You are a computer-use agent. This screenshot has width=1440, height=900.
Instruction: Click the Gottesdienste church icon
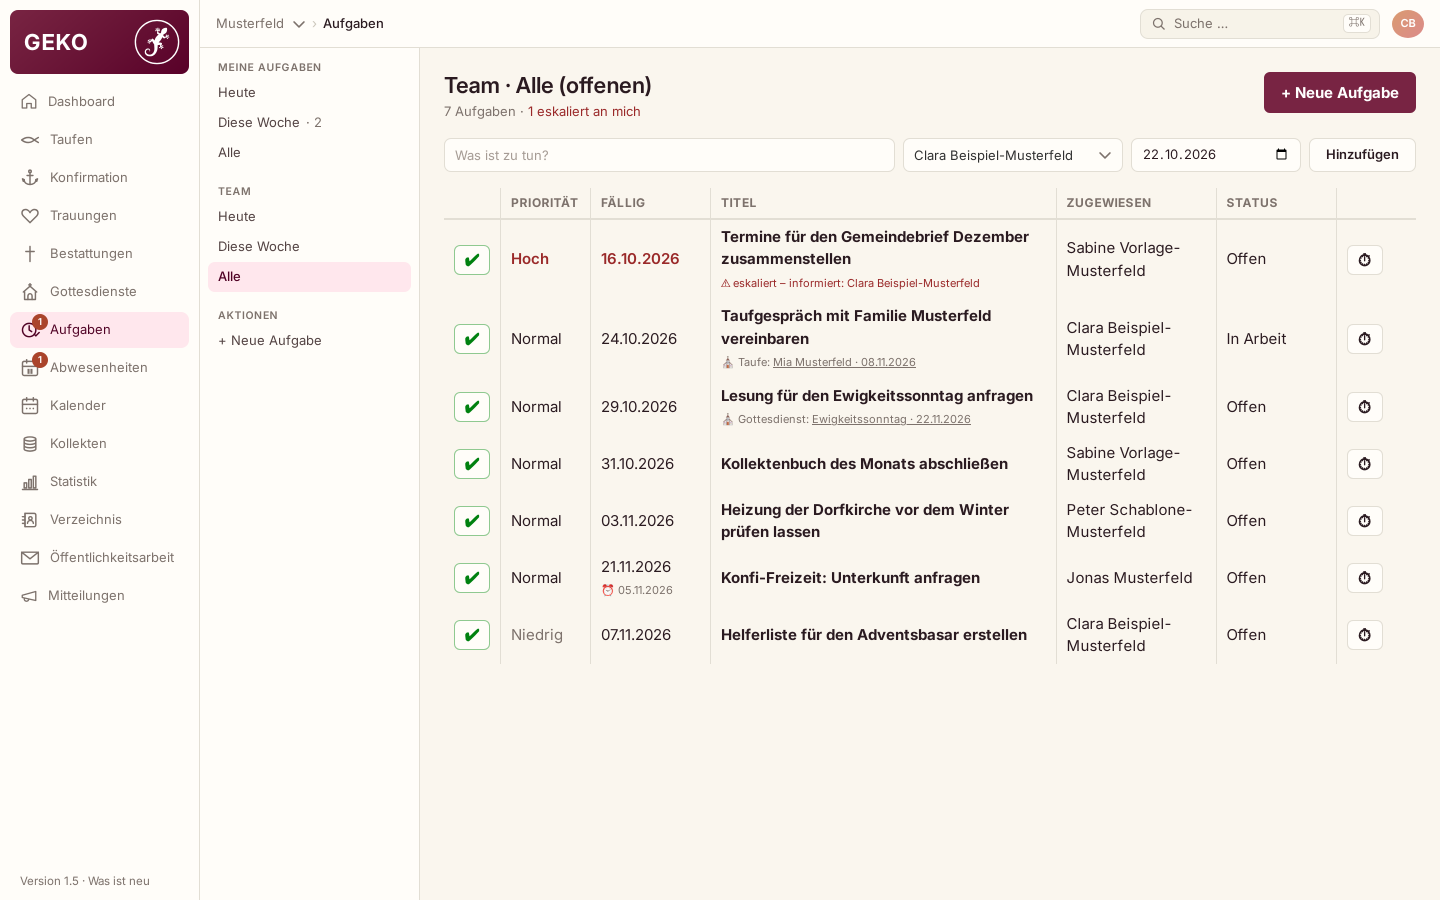pos(30,291)
